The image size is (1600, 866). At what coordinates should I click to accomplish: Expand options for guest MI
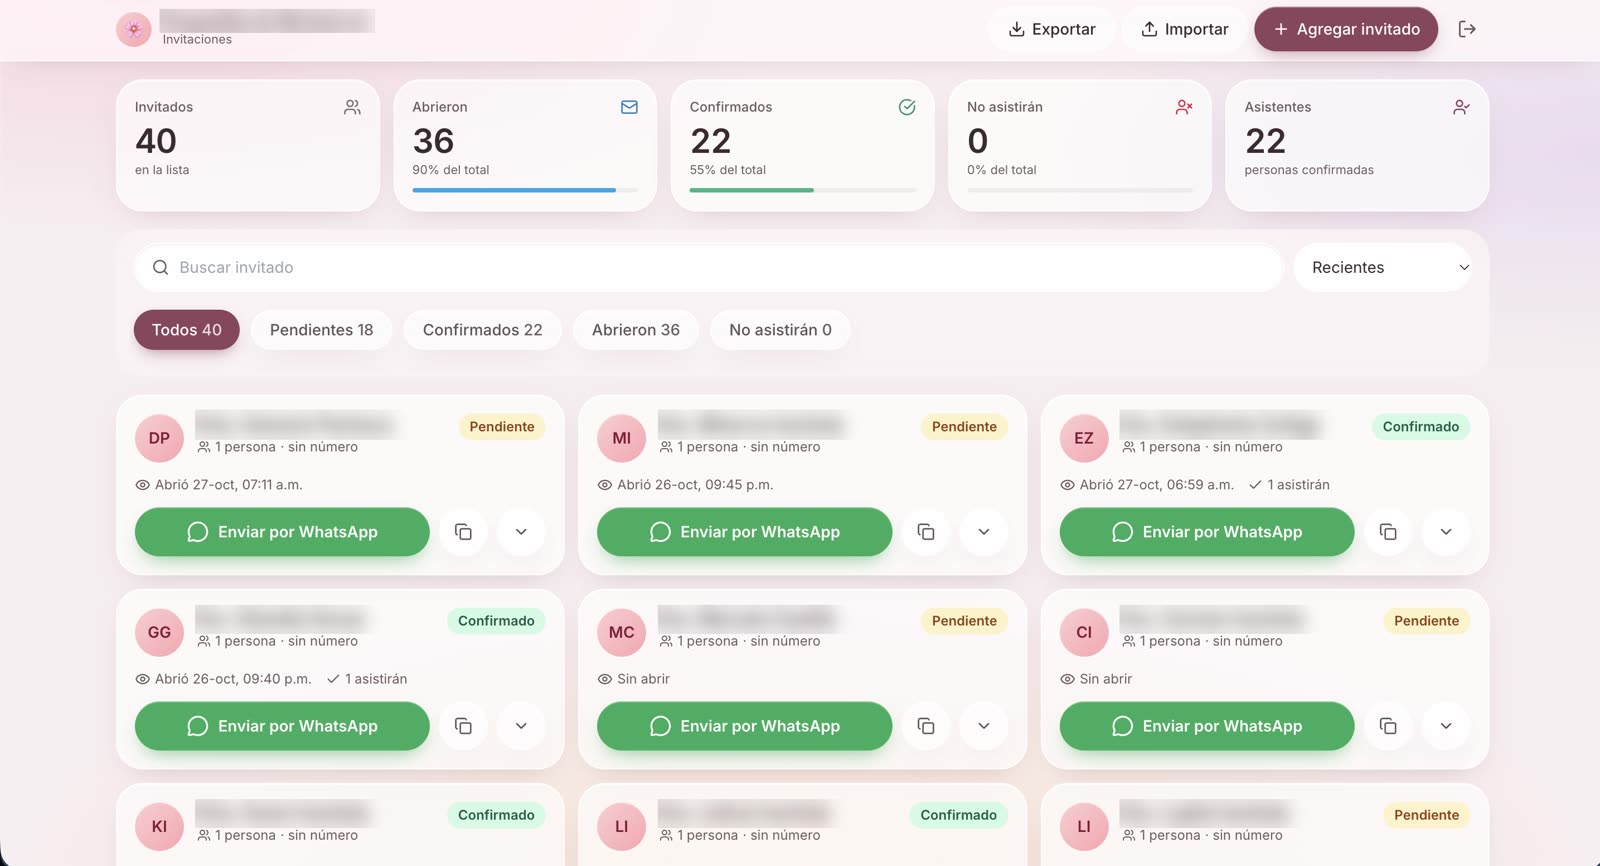coord(984,532)
